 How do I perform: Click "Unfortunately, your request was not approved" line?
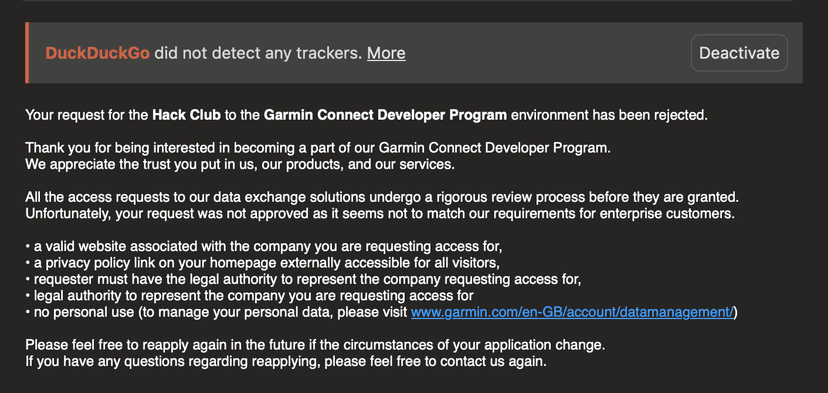[380, 214]
